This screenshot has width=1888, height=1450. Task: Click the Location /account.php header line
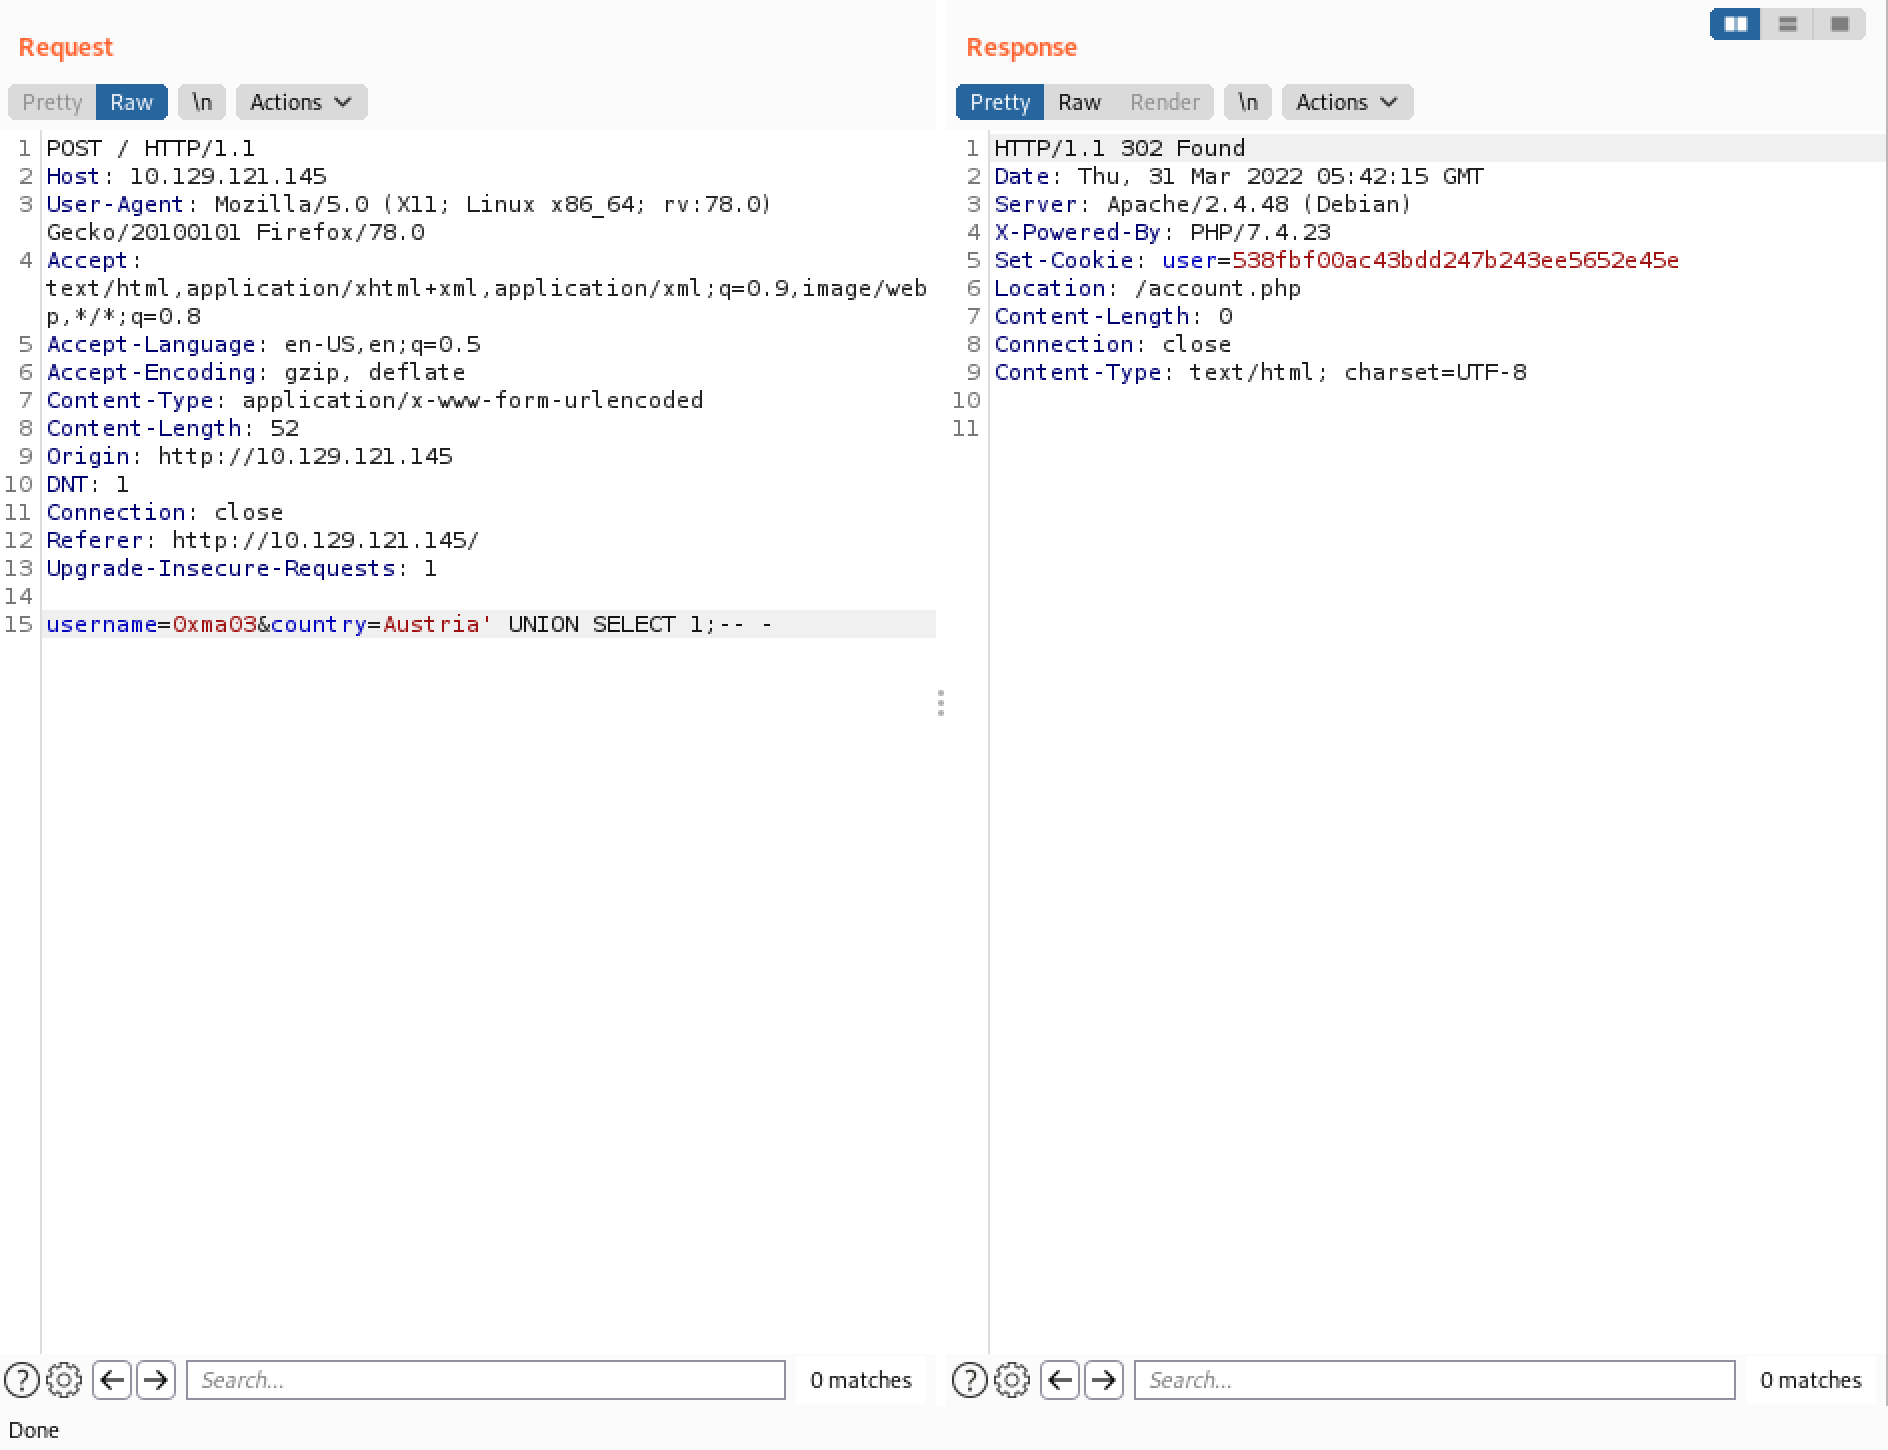1147,288
